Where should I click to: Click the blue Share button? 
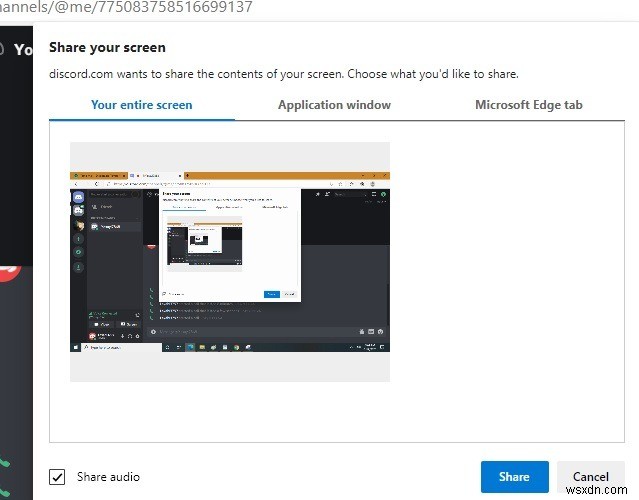514,477
